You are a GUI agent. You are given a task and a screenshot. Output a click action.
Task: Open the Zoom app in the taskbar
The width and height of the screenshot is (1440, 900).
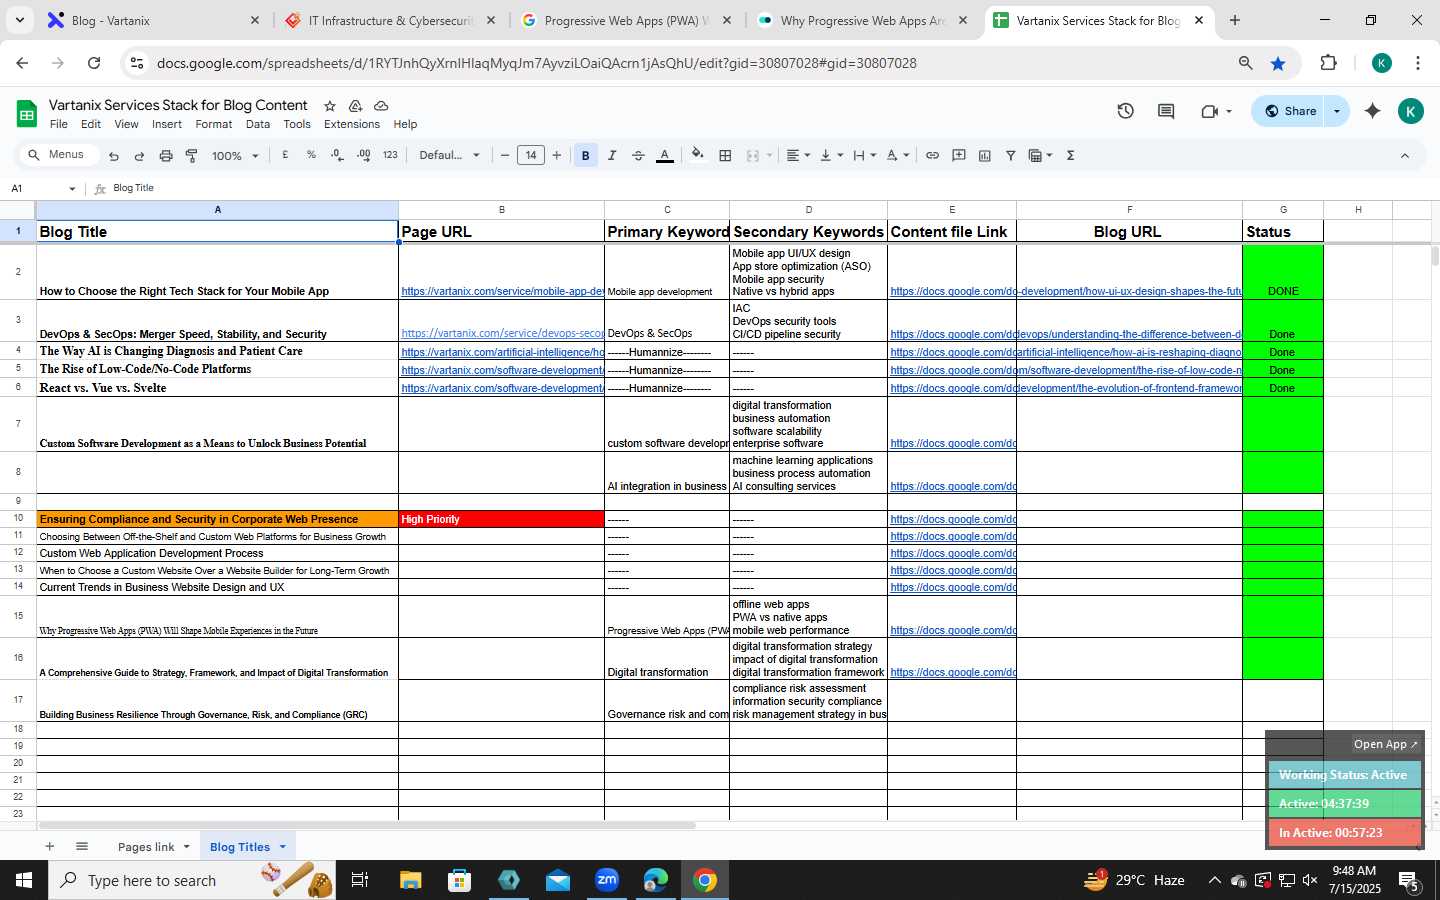pos(607,880)
